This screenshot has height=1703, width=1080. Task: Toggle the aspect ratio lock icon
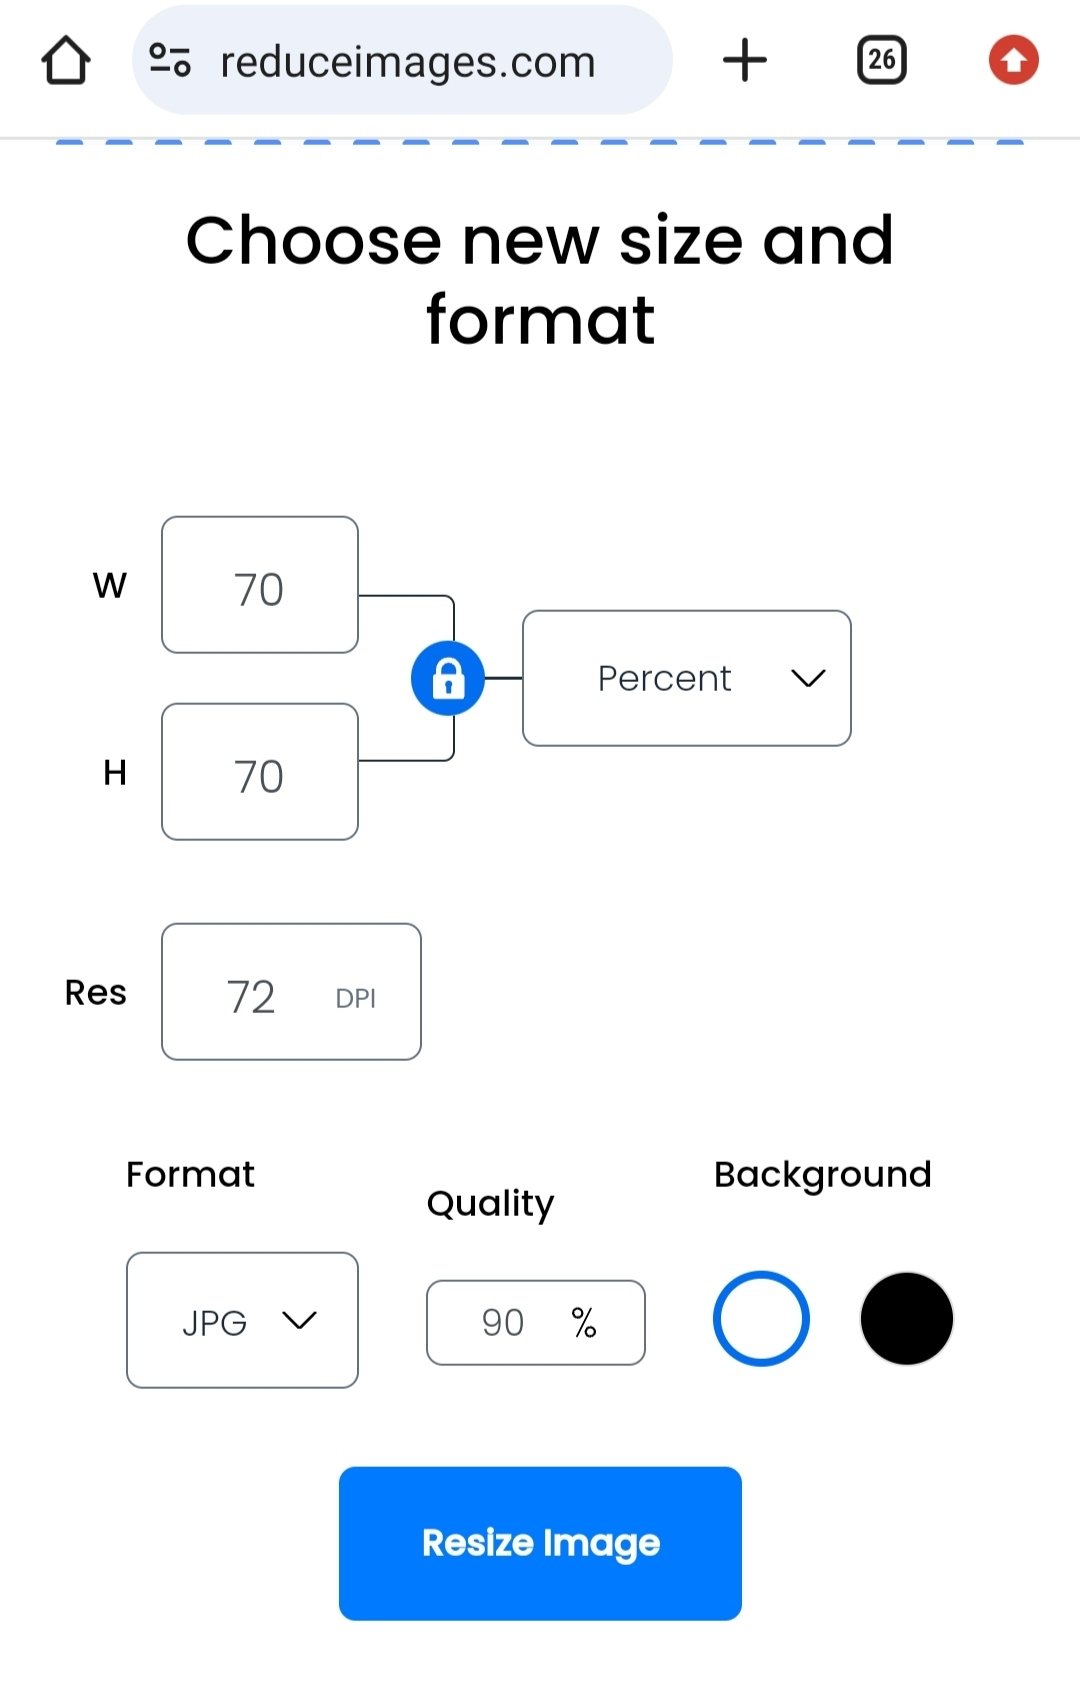448,678
